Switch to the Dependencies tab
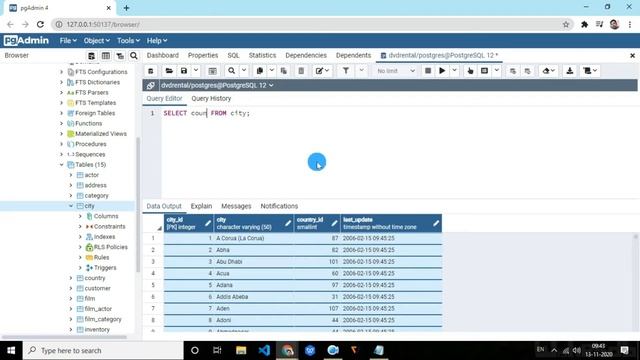Viewport: 640px width, 360px height. pos(306,56)
